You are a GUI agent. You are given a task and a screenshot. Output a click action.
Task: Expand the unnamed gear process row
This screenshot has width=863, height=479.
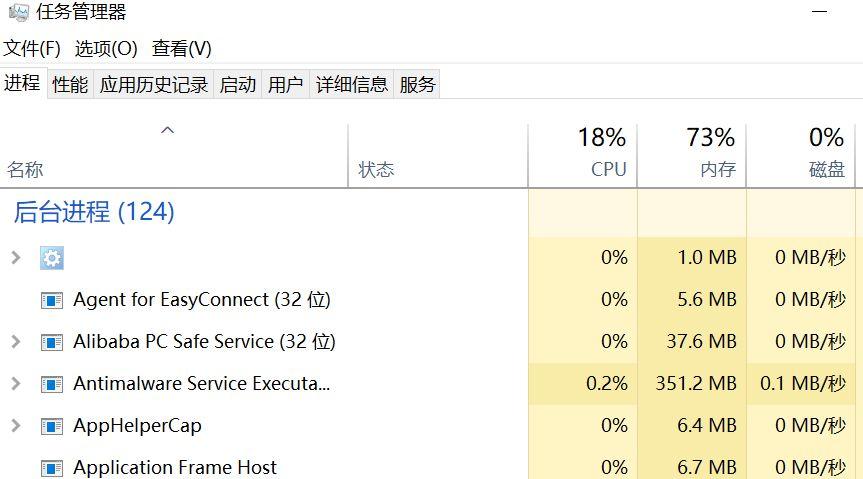(16, 257)
